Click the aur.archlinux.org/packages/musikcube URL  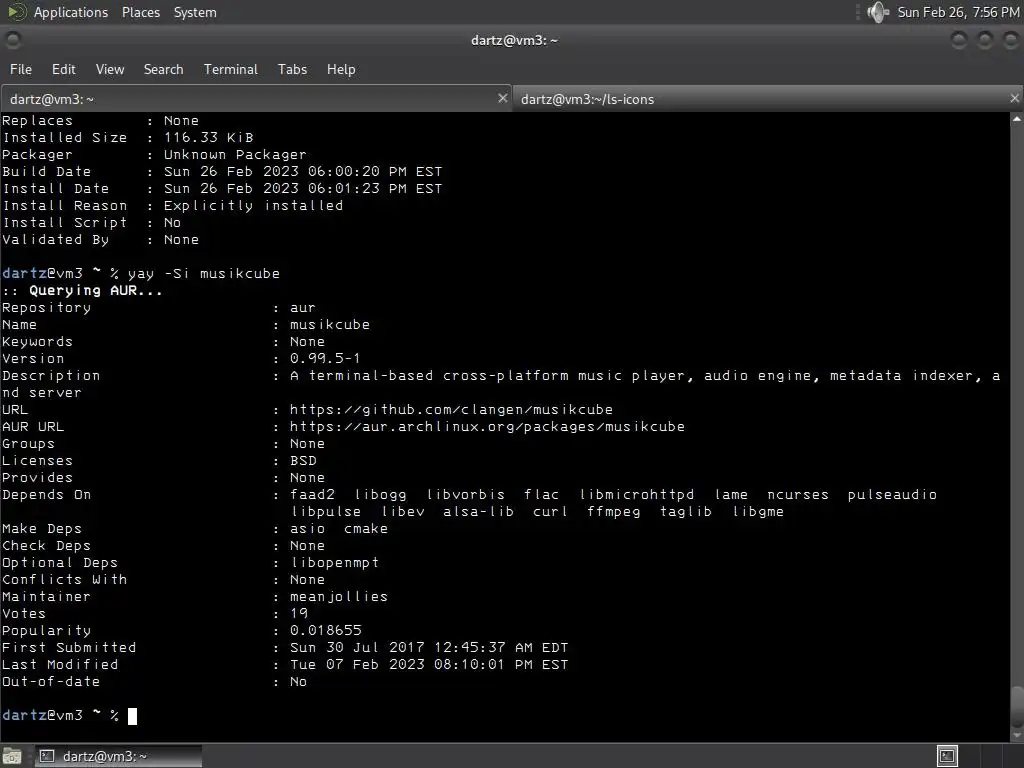[x=487, y=426]
